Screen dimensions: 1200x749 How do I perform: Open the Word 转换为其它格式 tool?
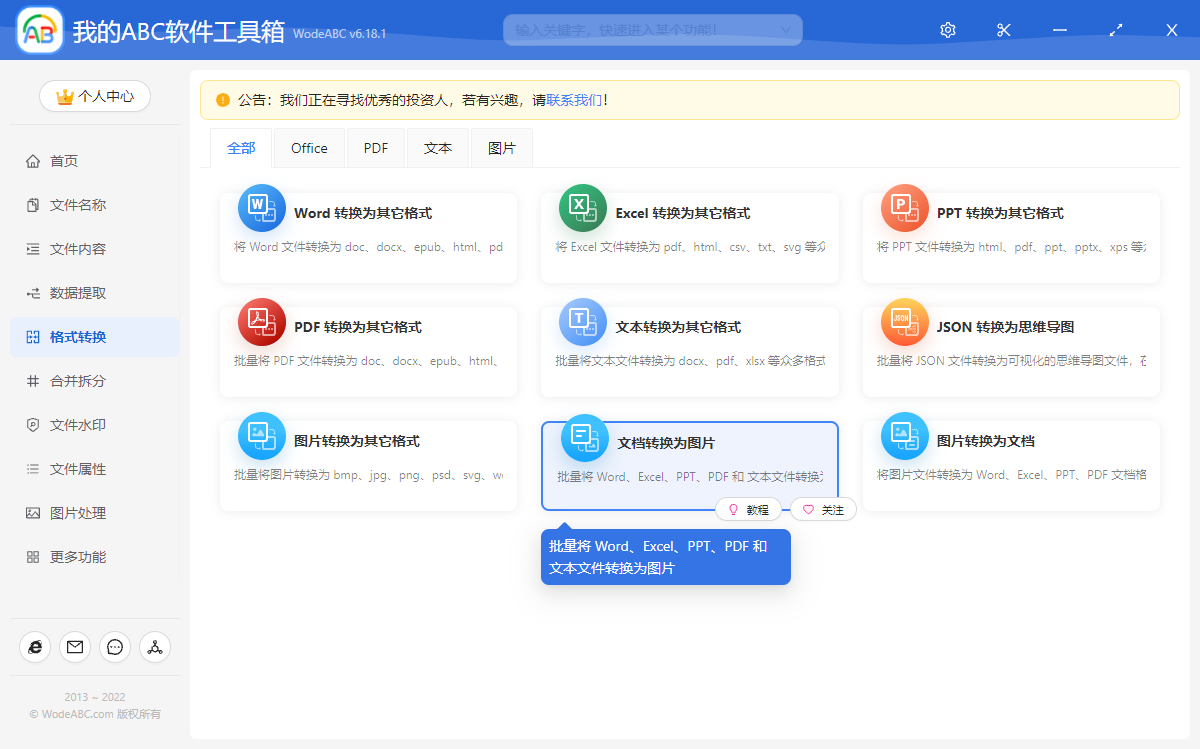pos(368,235)
